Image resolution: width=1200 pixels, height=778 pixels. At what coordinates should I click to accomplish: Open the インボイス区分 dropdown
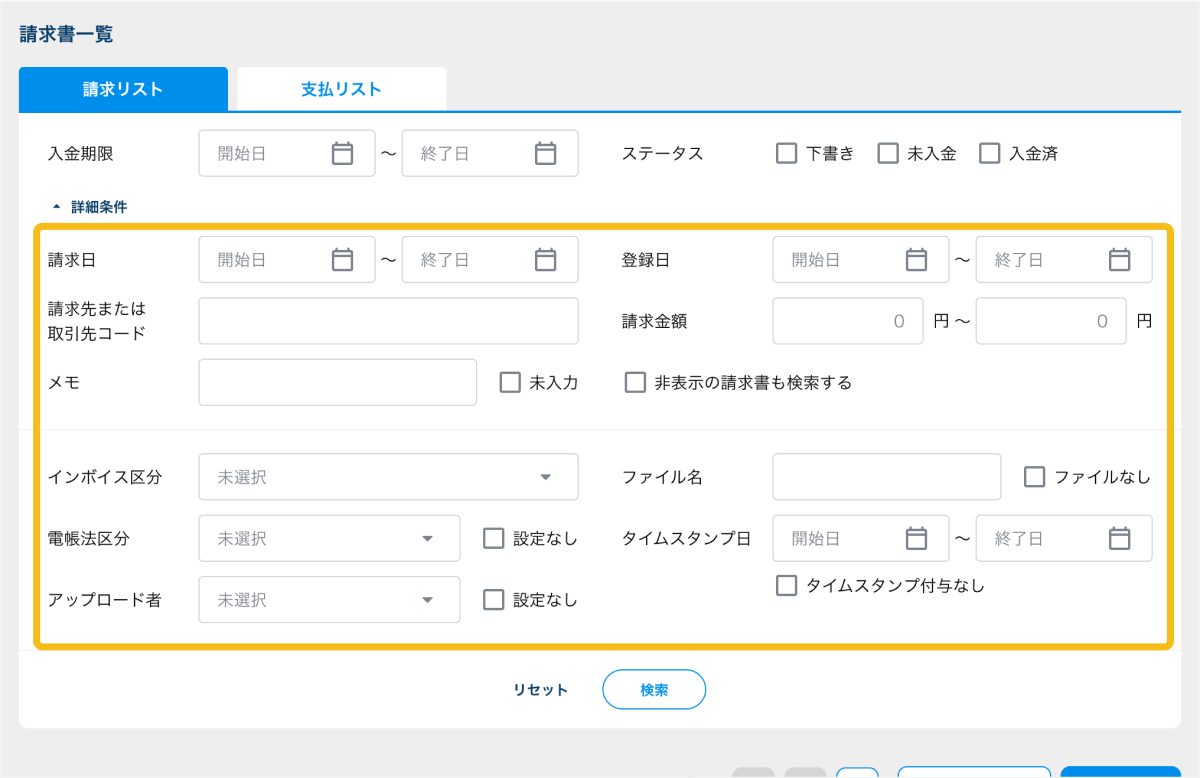(388, 477)
